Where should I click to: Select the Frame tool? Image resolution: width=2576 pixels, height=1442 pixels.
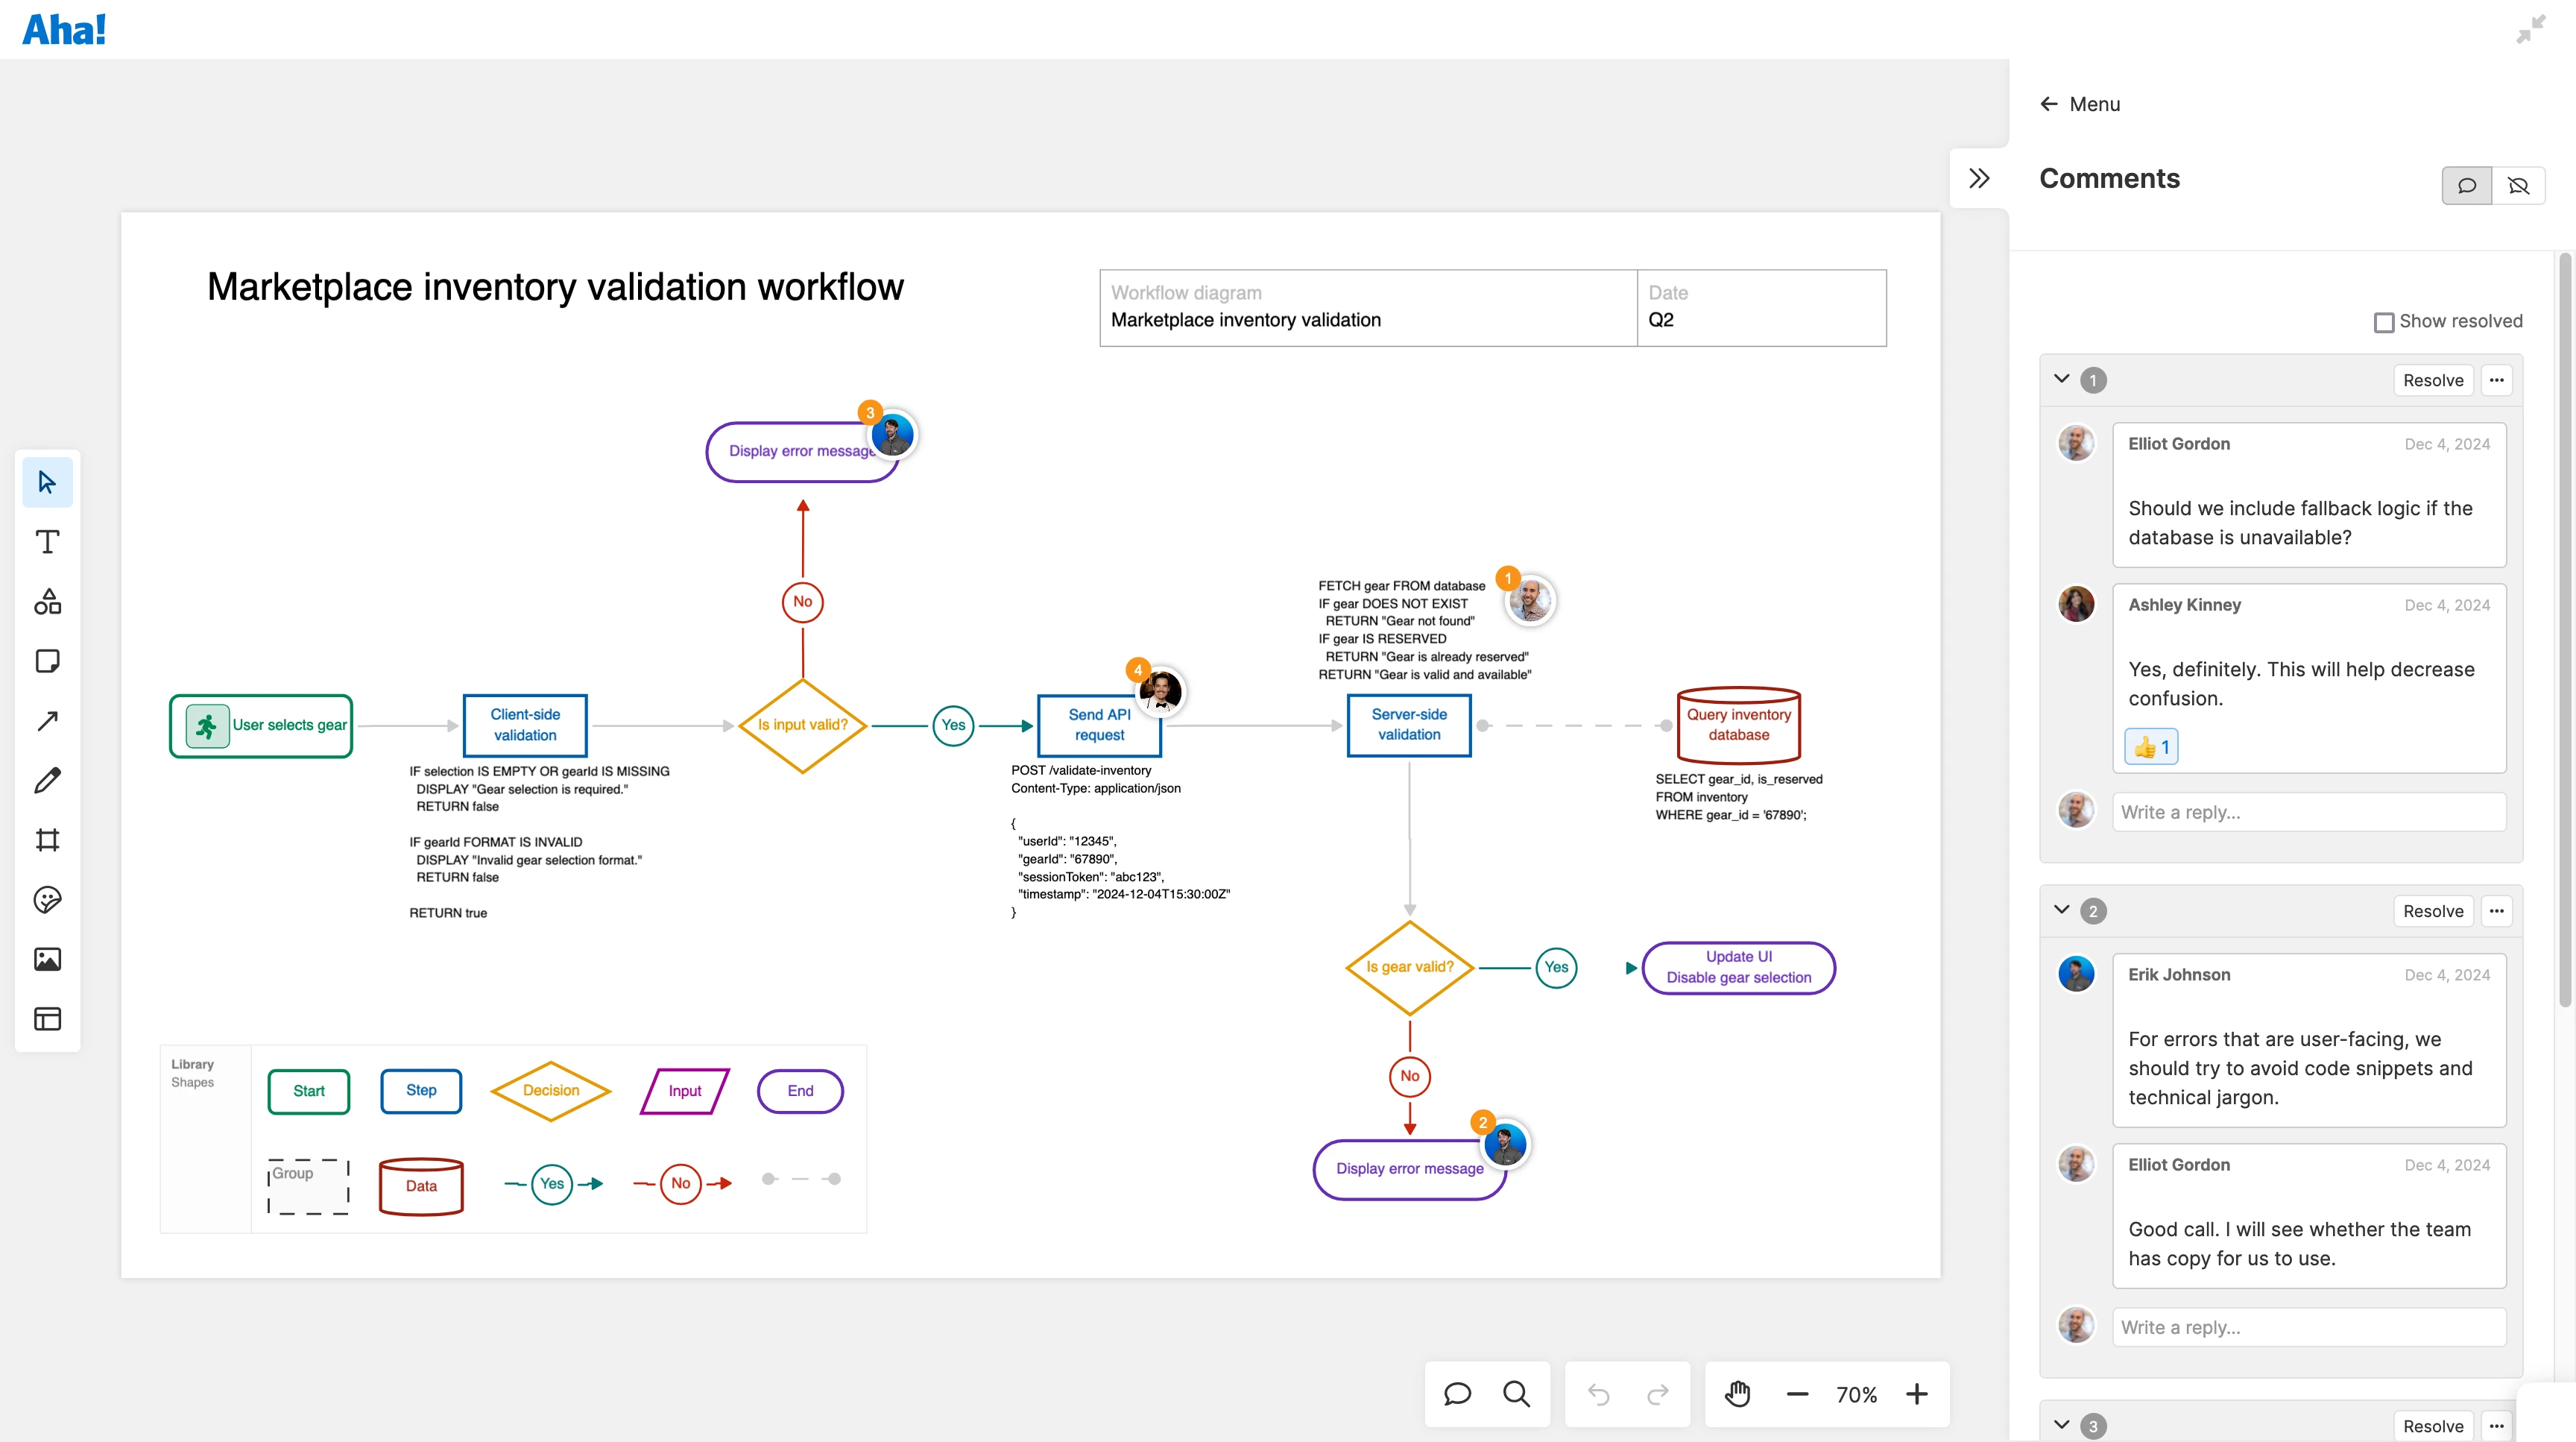coord(47,840)
